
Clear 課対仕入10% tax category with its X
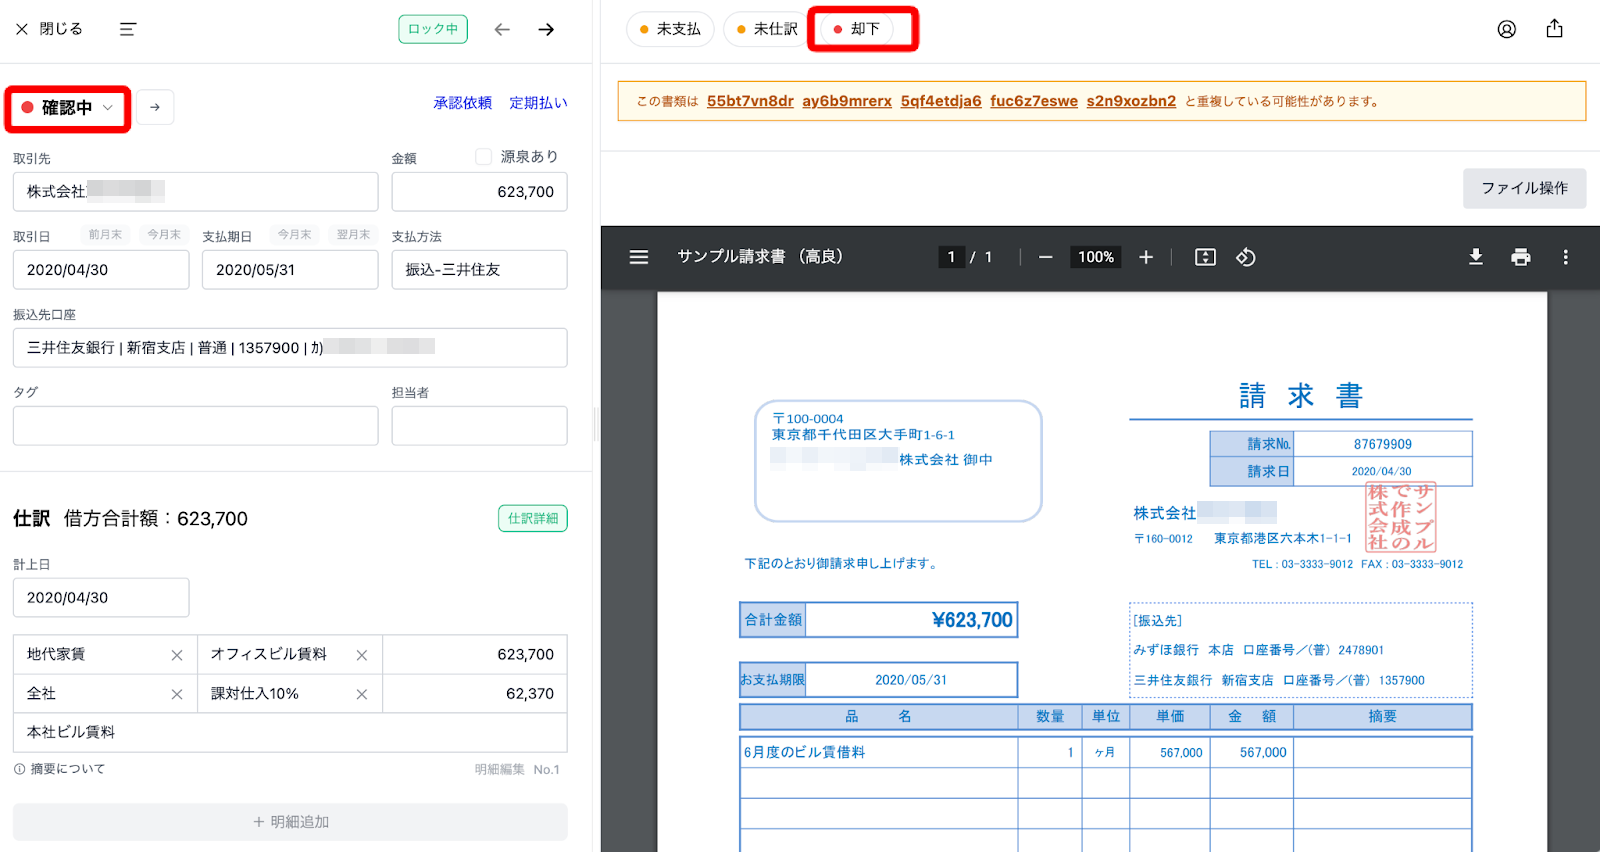coord(362,694)
